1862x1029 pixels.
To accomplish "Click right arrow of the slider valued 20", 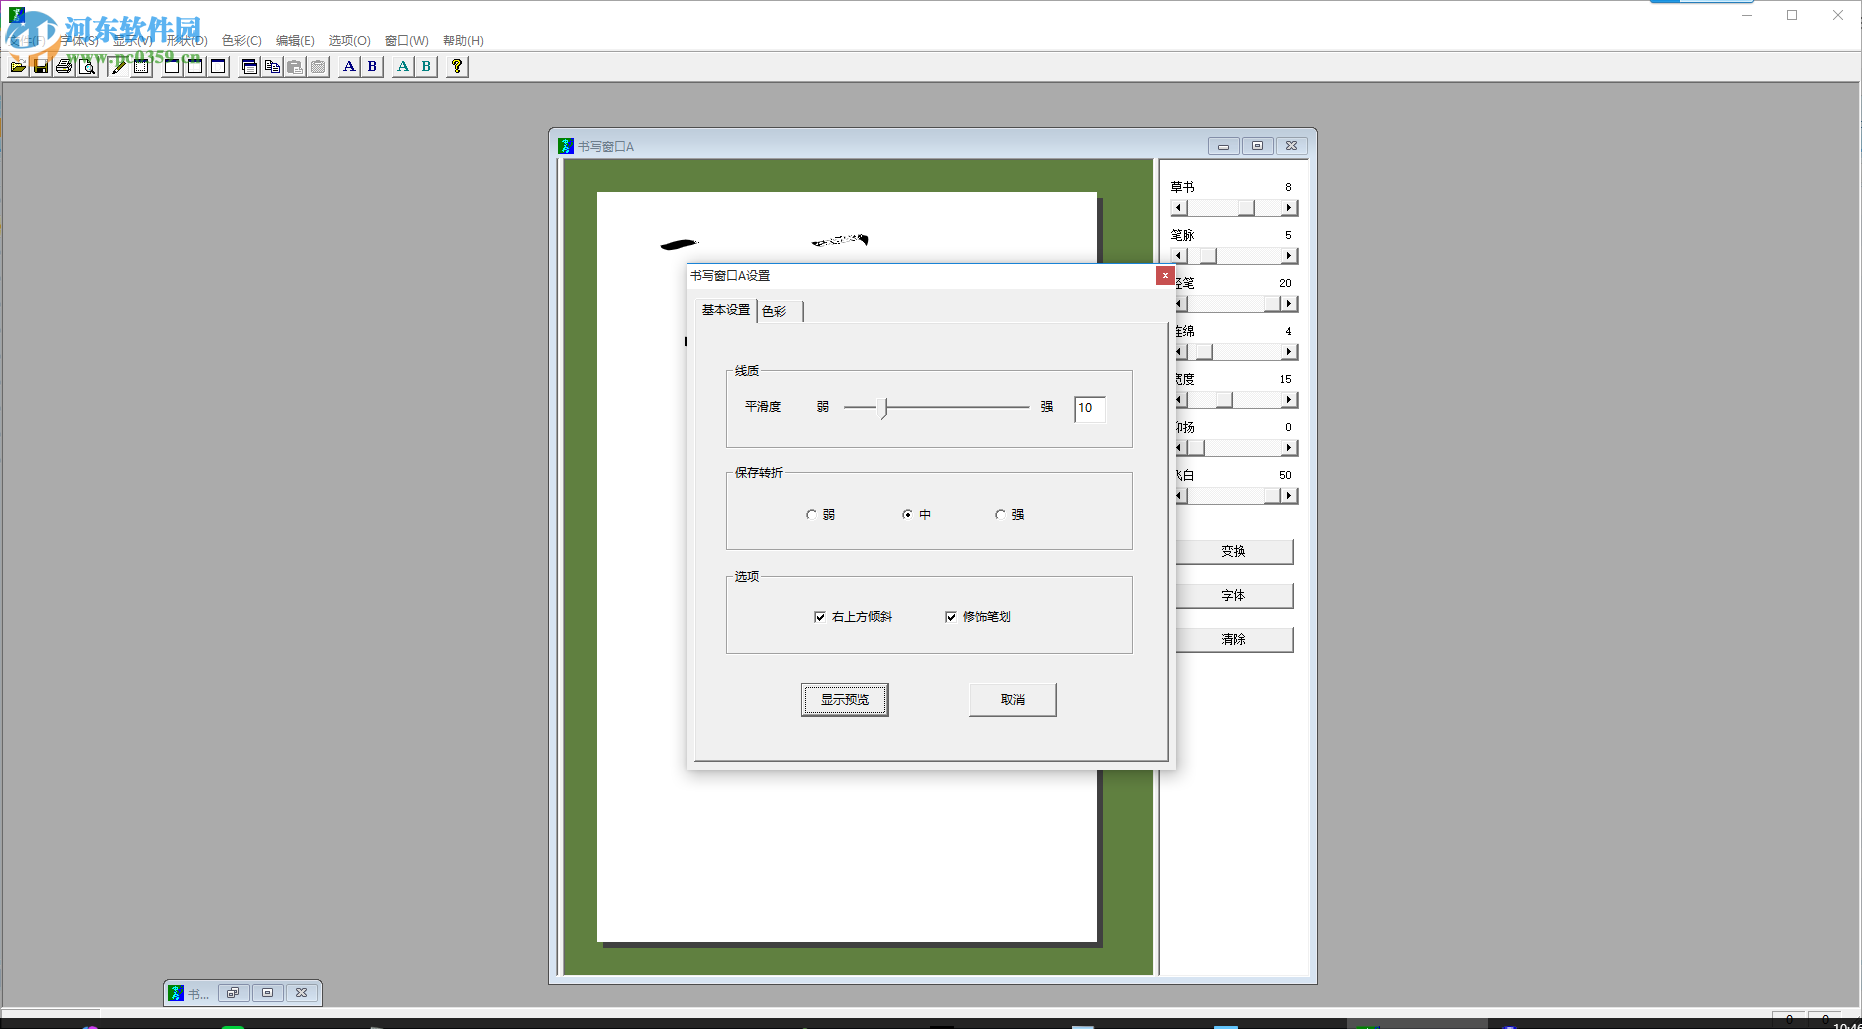I will pos(1289,304).
